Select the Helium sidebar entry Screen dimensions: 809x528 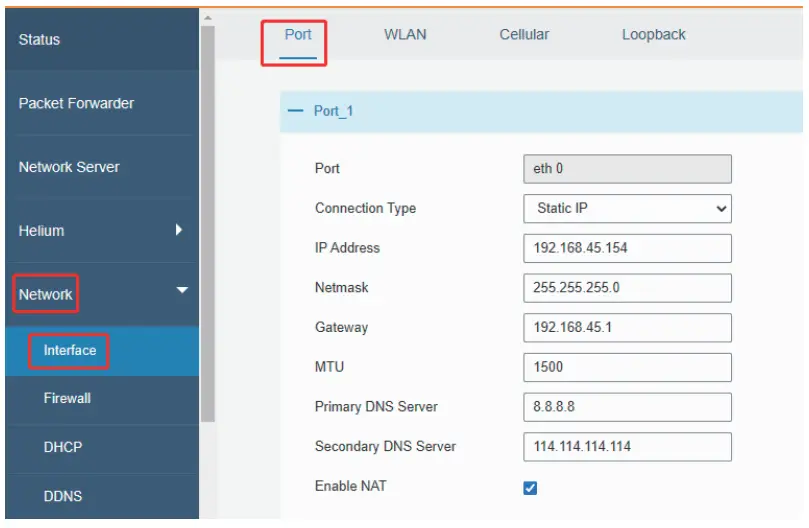point(41,231)
